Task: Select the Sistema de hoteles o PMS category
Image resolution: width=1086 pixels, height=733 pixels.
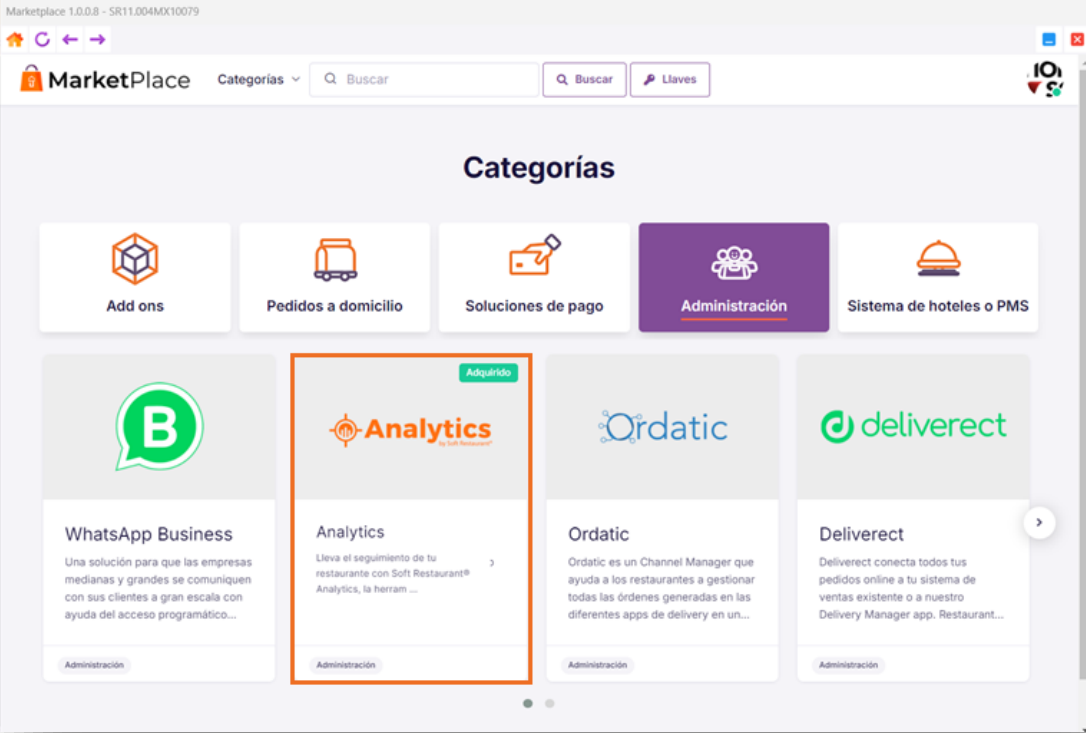Action: [938, 277]
